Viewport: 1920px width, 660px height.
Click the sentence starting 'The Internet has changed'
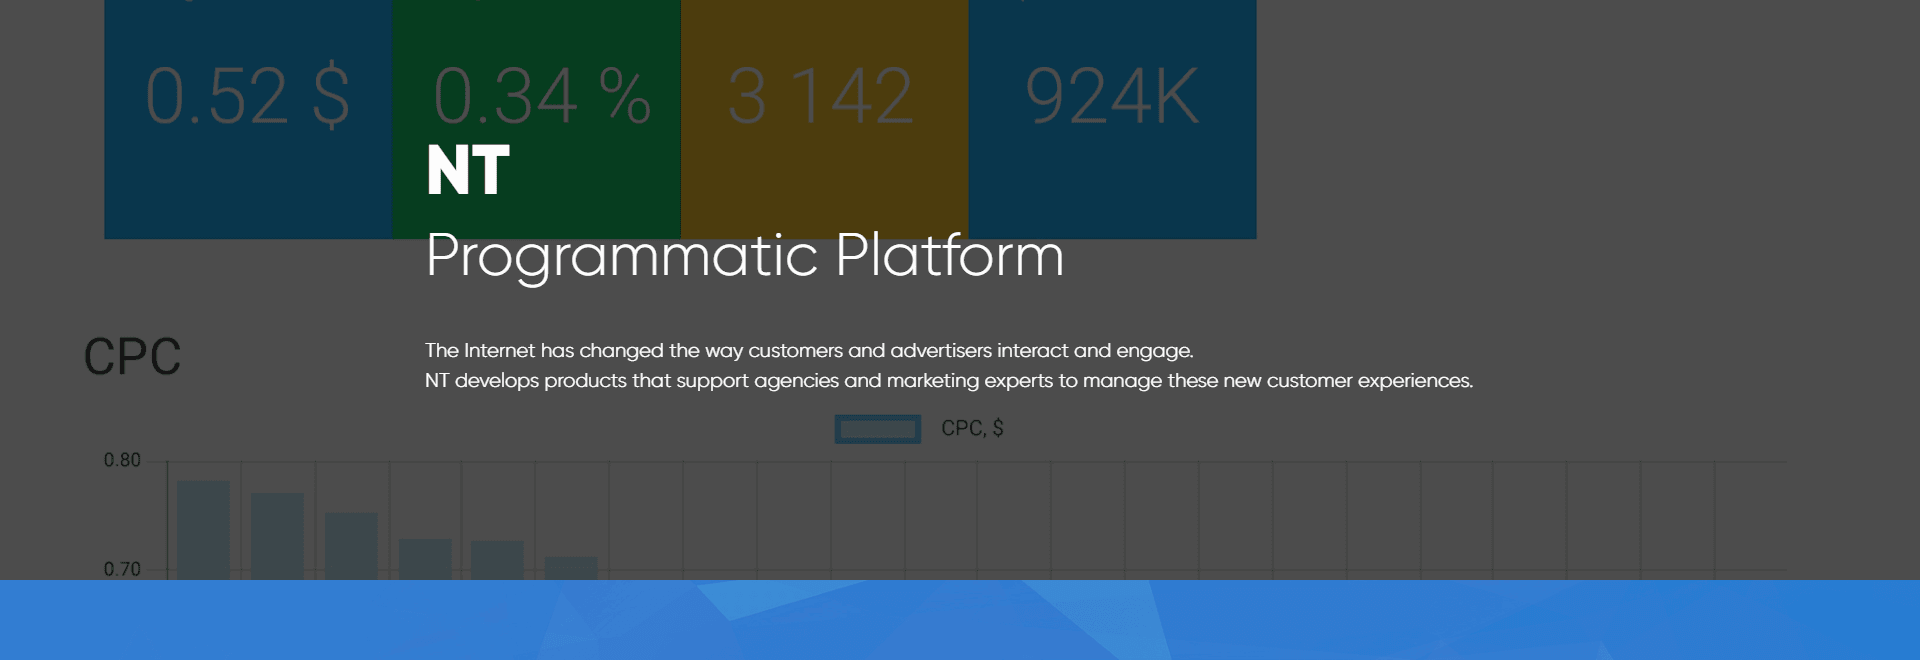coord(809,351)
